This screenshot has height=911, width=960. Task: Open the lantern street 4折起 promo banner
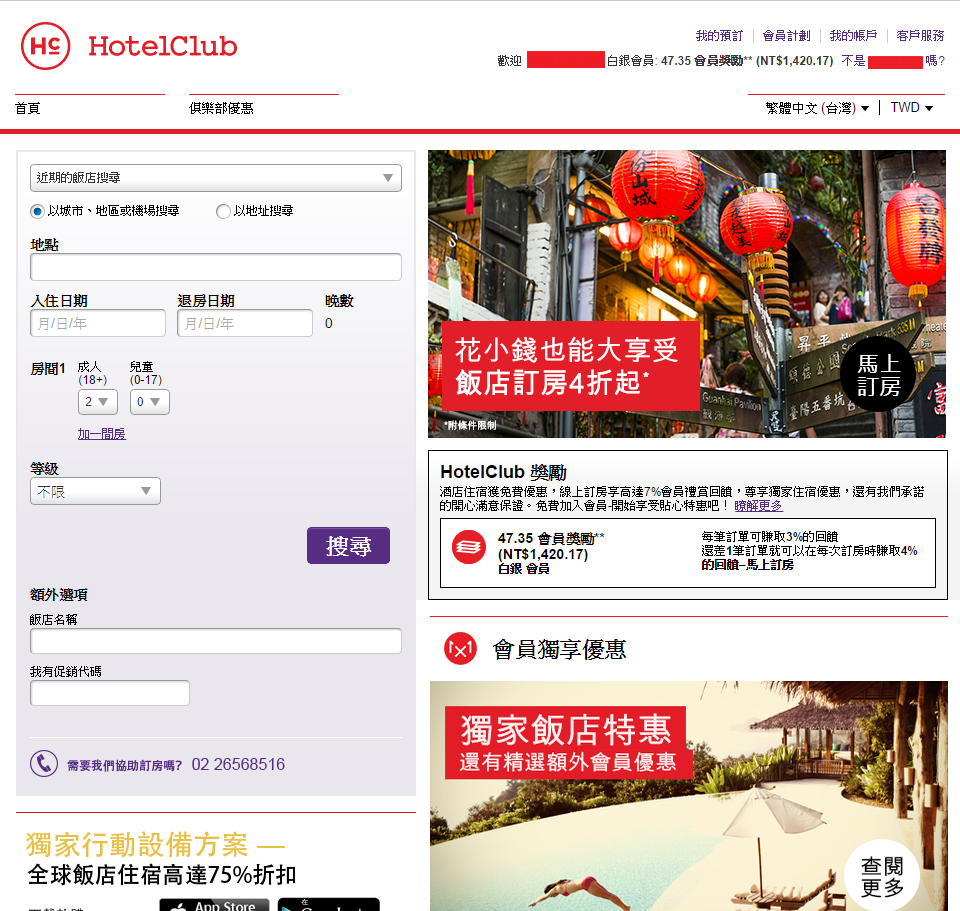[687, 294]
